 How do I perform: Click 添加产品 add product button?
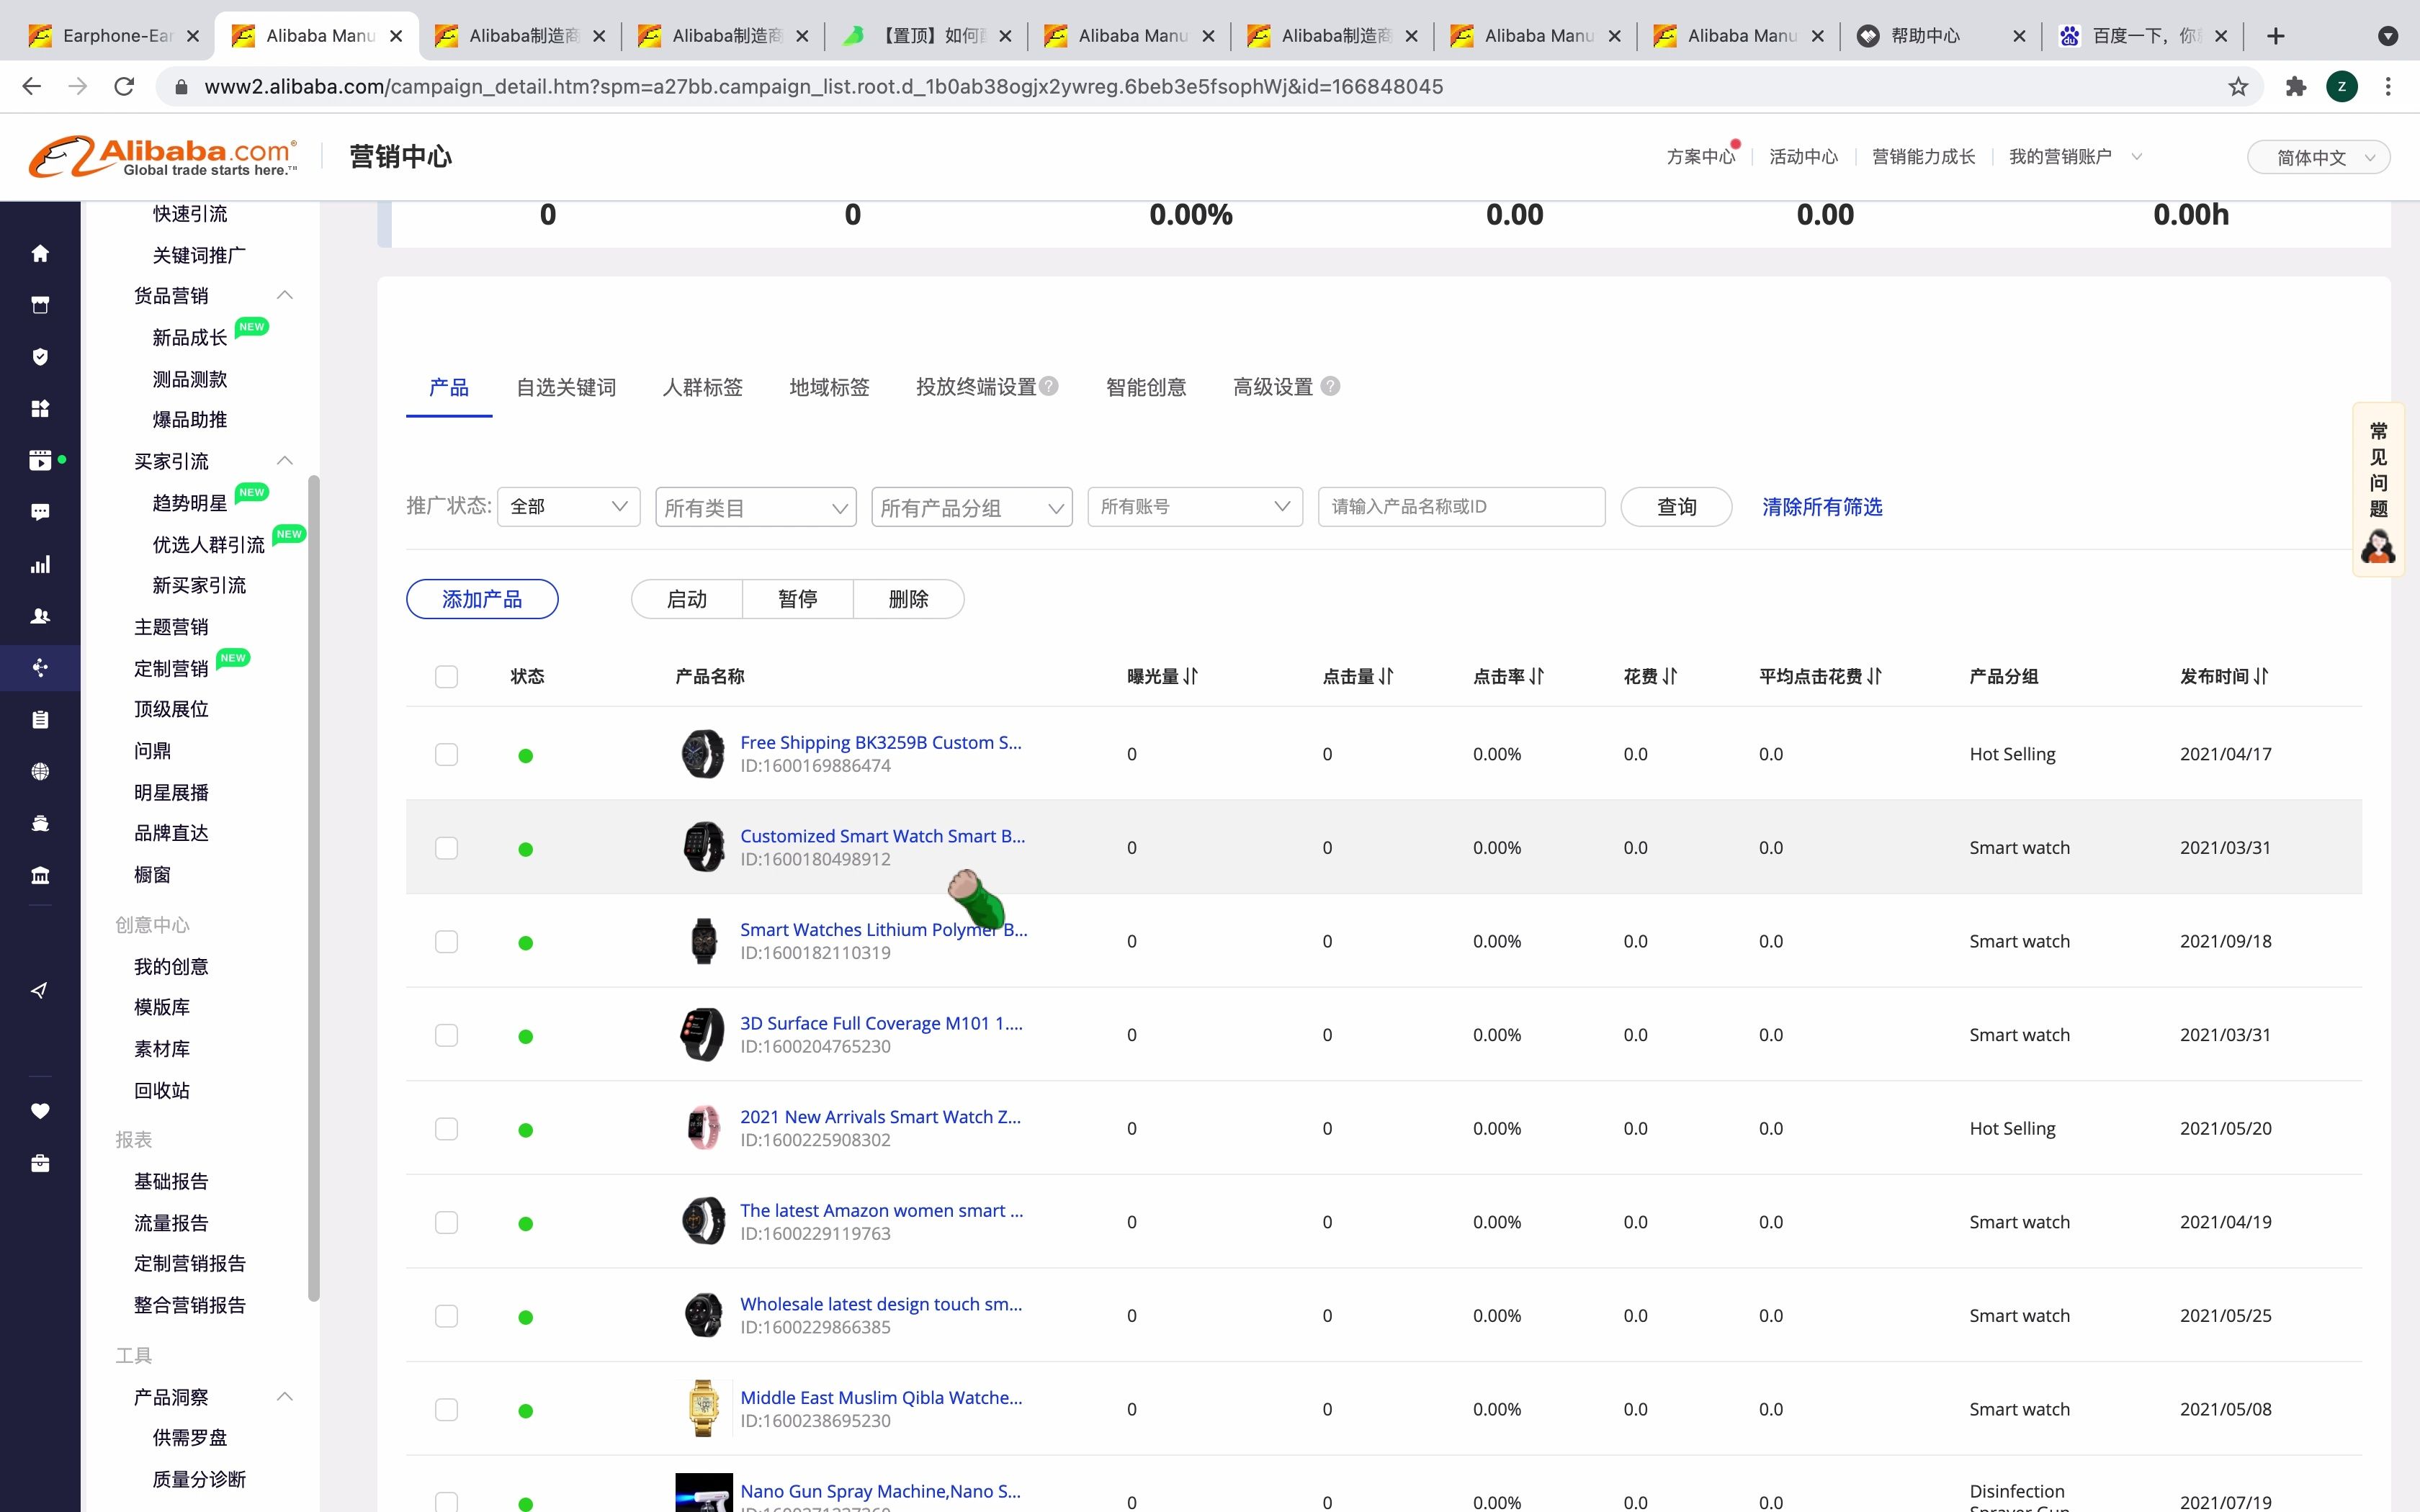pos(483,598)
